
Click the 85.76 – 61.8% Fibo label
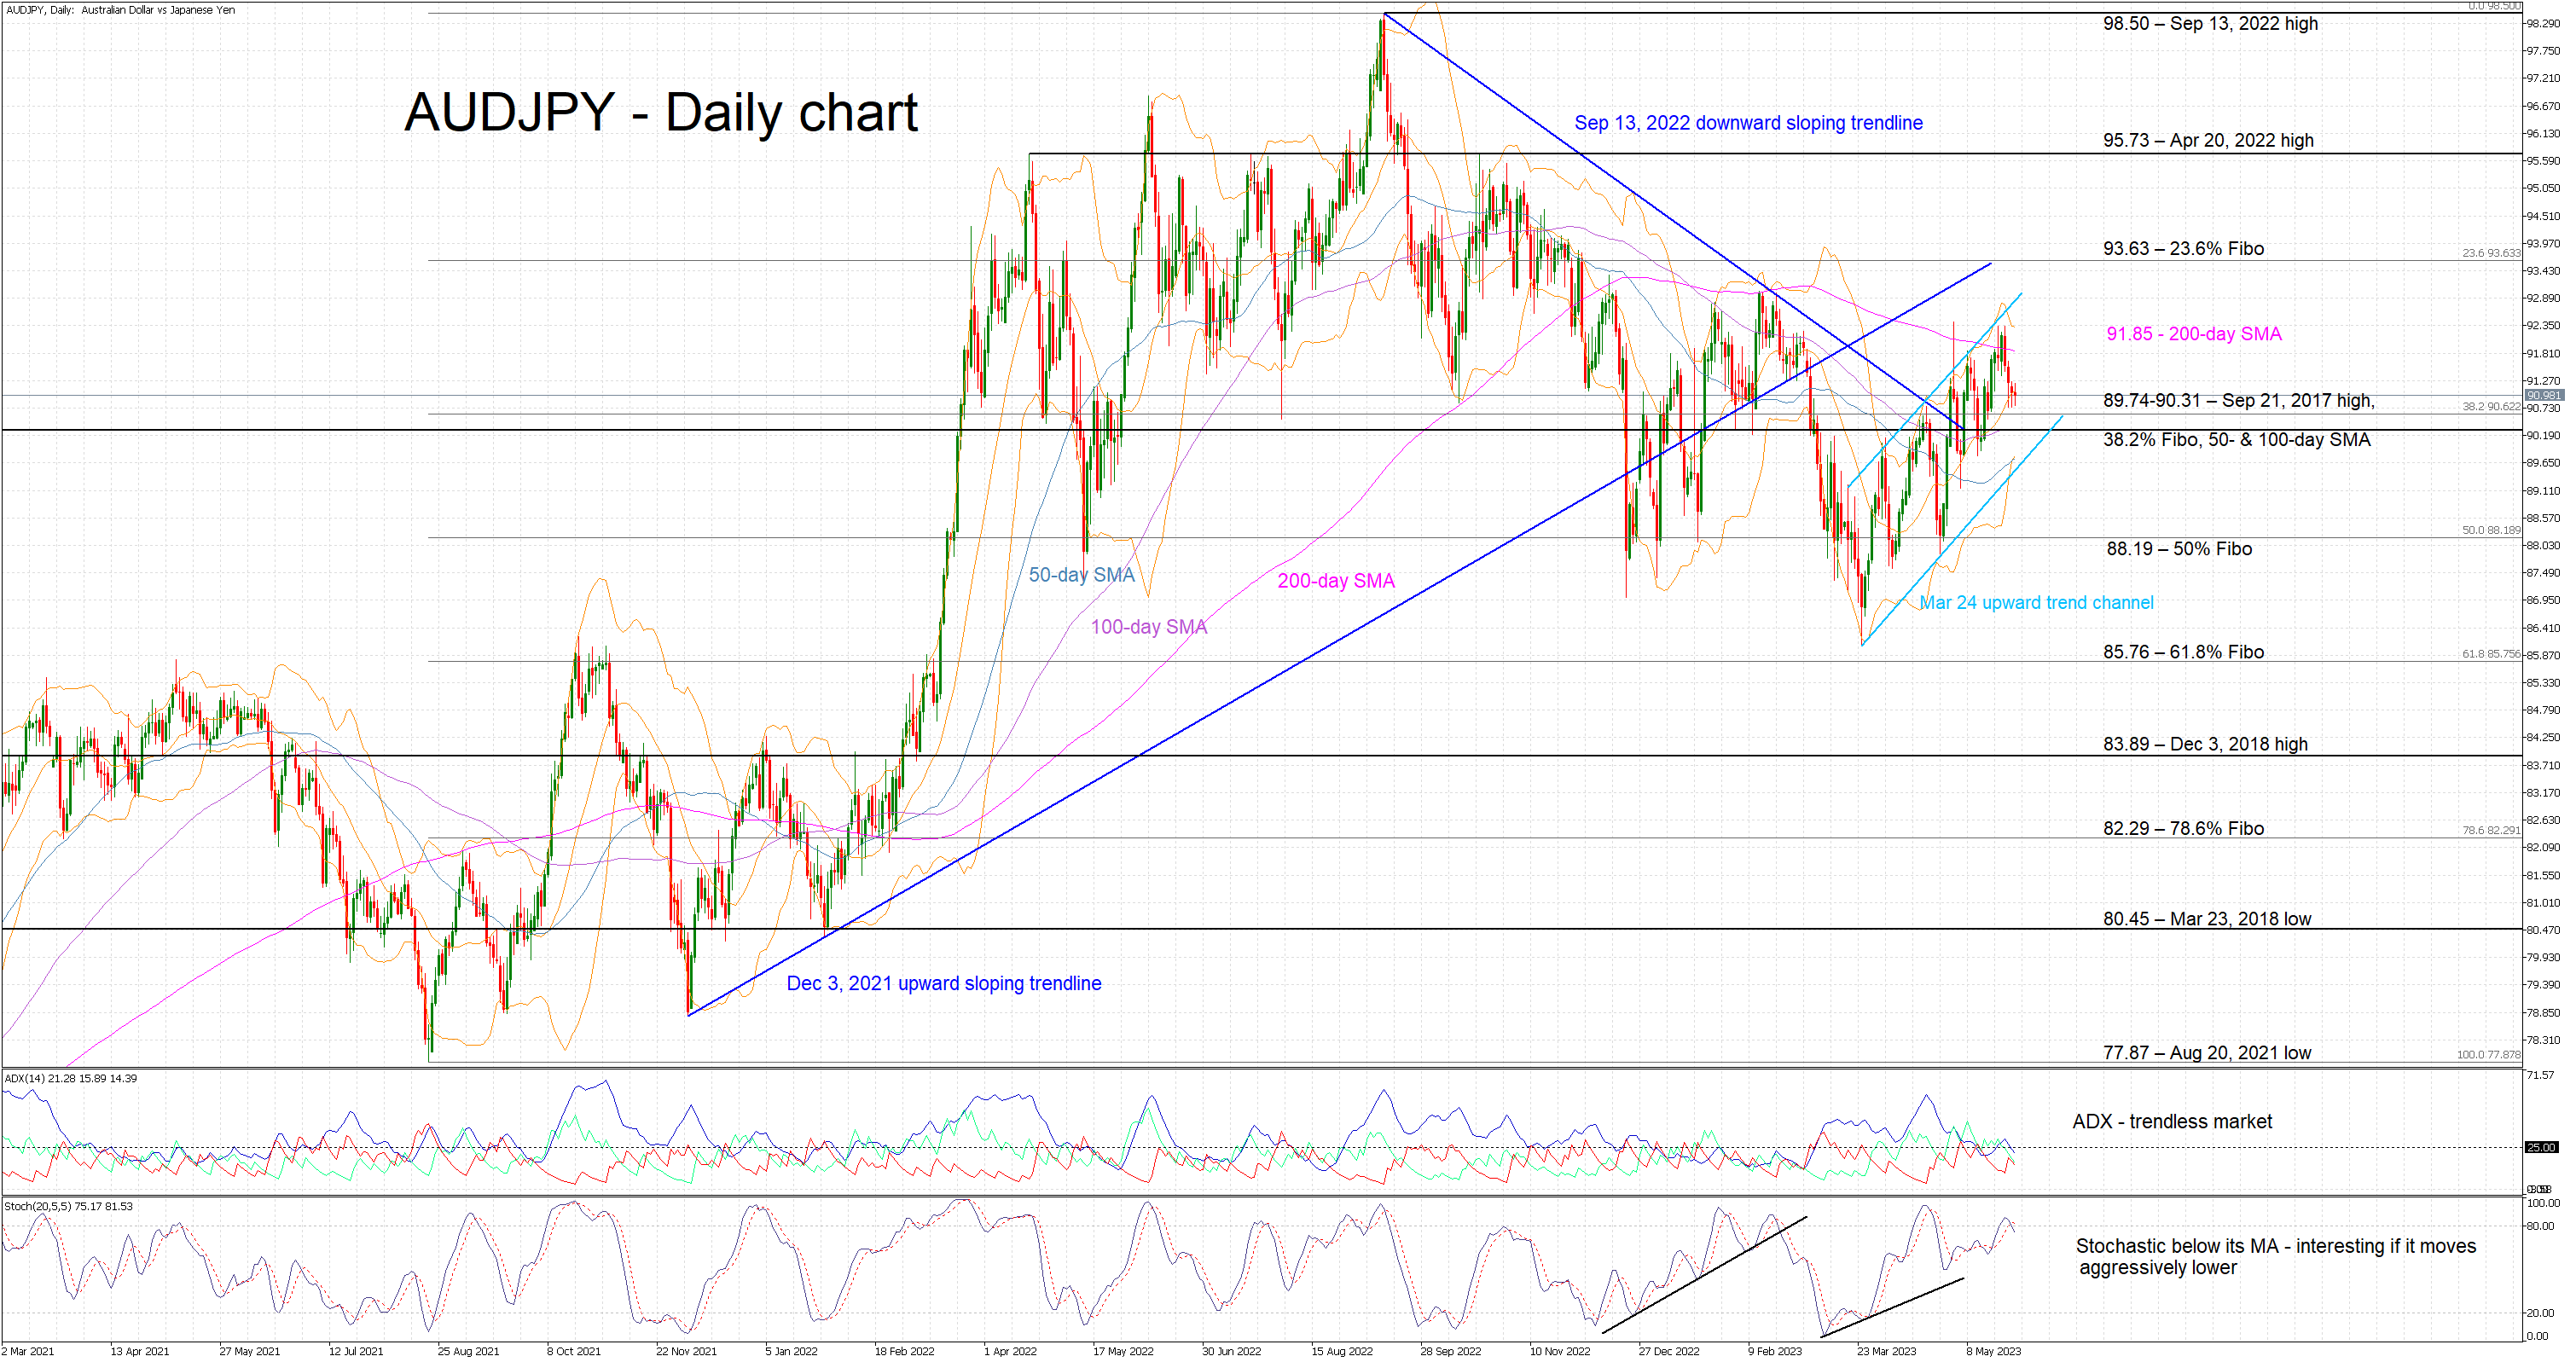[x=2182, y=652]
